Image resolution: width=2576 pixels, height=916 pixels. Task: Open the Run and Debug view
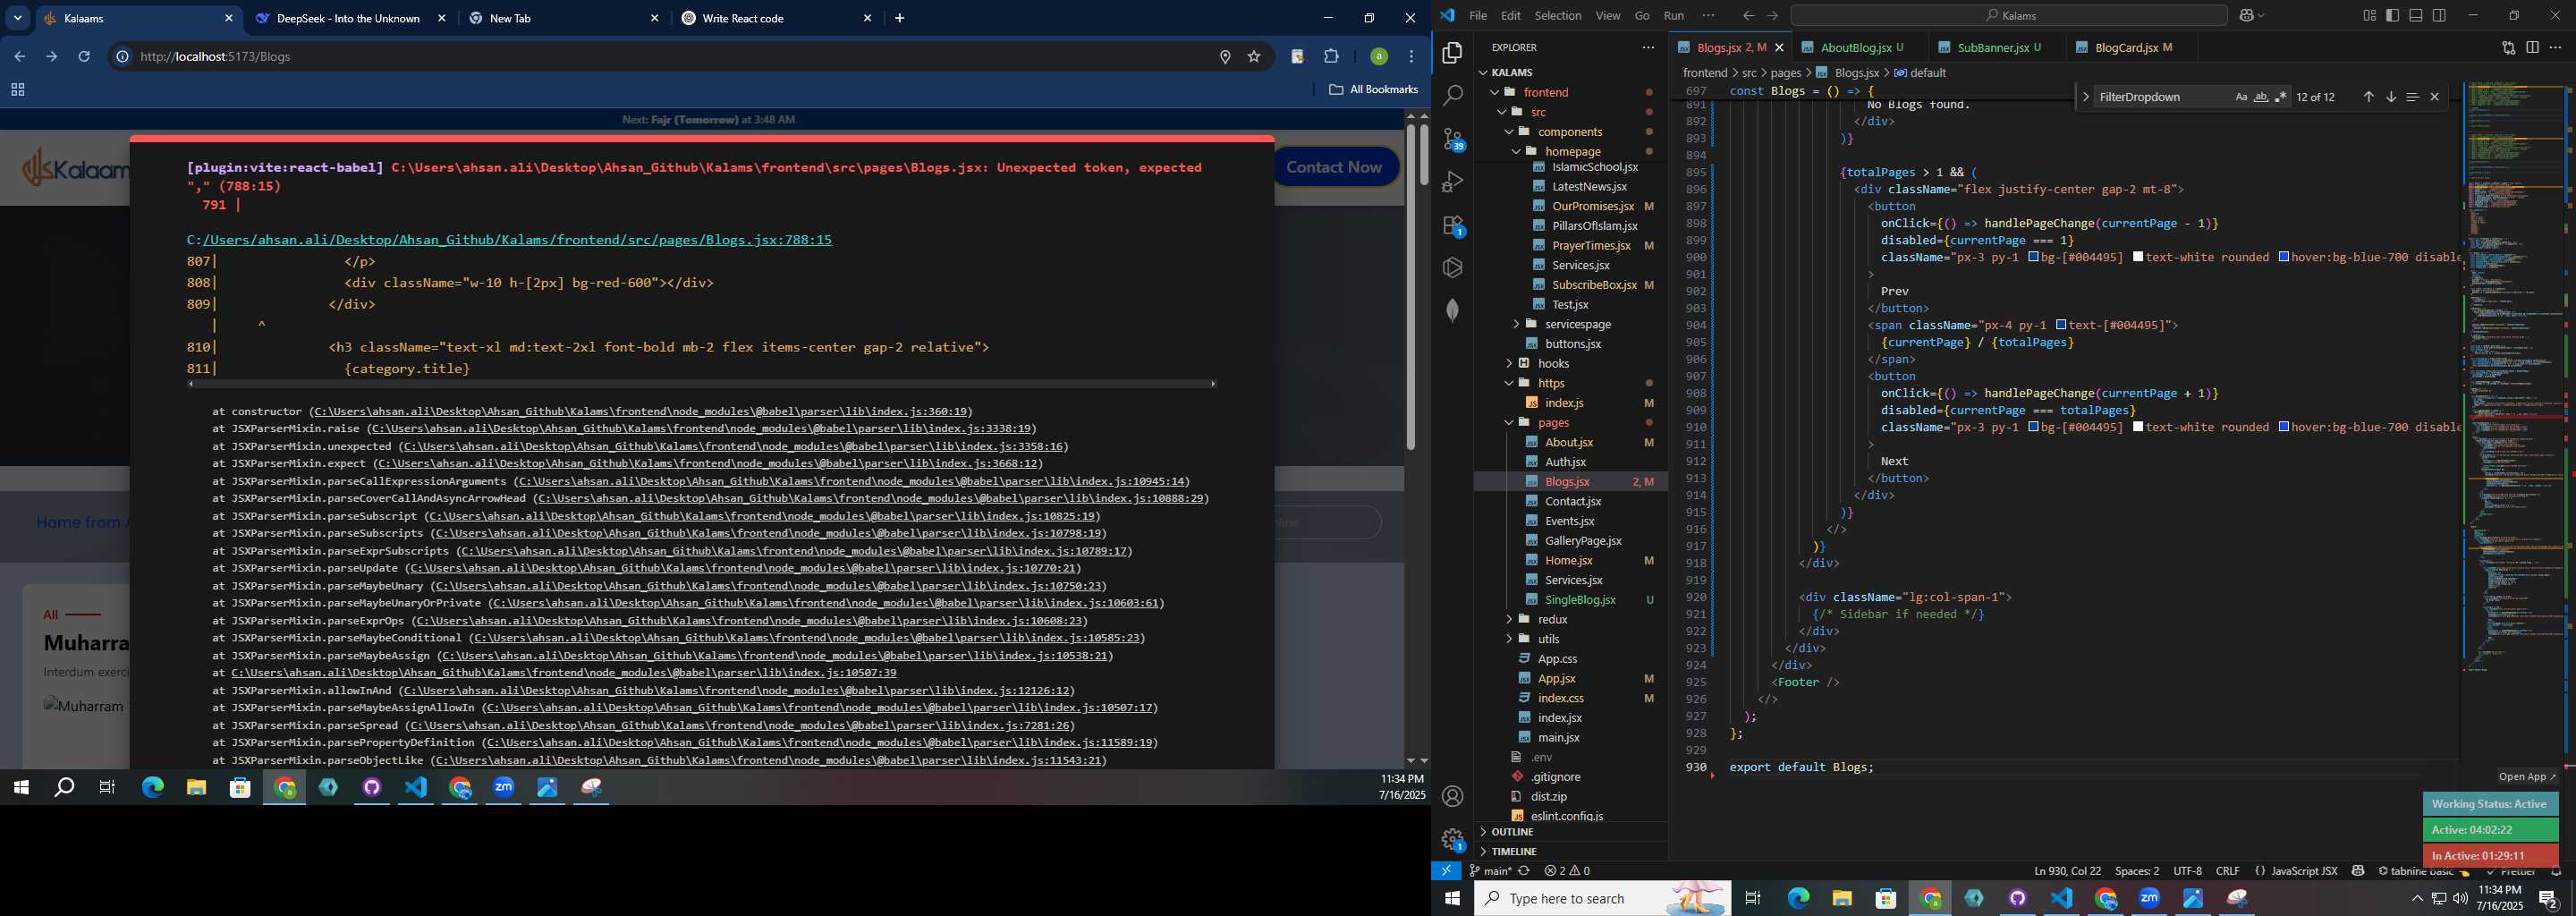tap(1453, 182)
